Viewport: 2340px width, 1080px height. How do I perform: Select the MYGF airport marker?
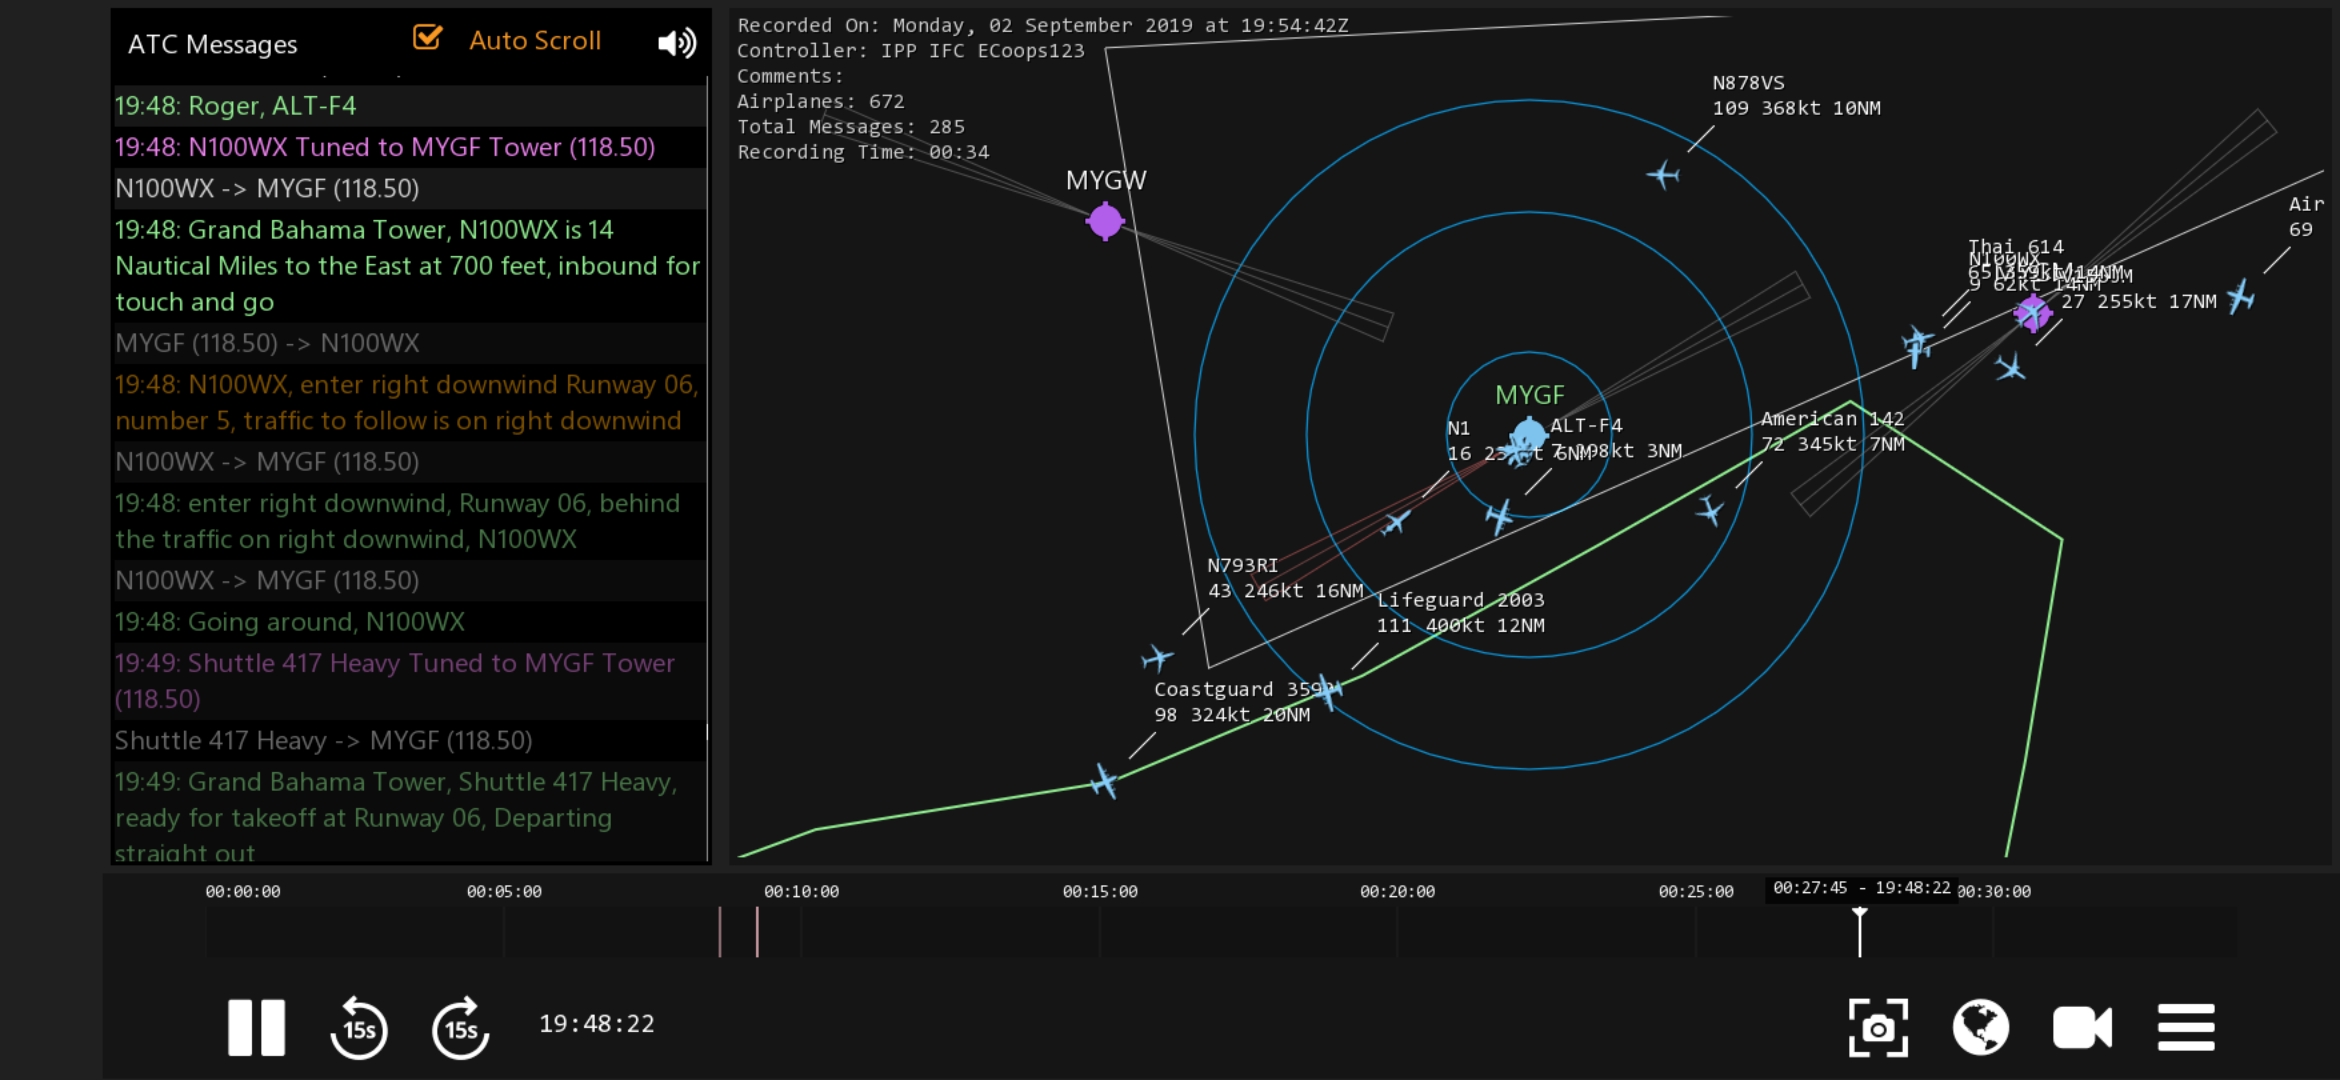point(1529,435)
